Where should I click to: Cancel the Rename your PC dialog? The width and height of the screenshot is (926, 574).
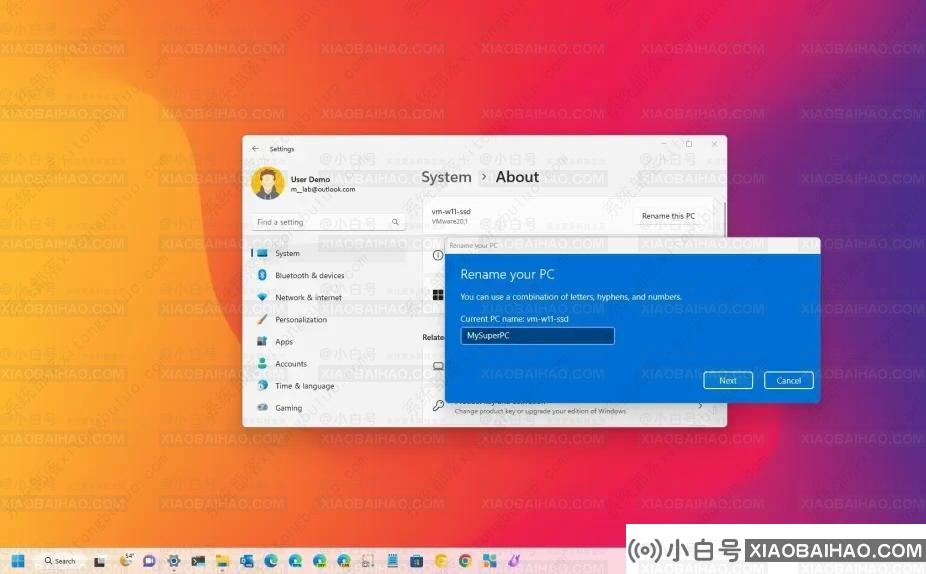tap(788, 380)
